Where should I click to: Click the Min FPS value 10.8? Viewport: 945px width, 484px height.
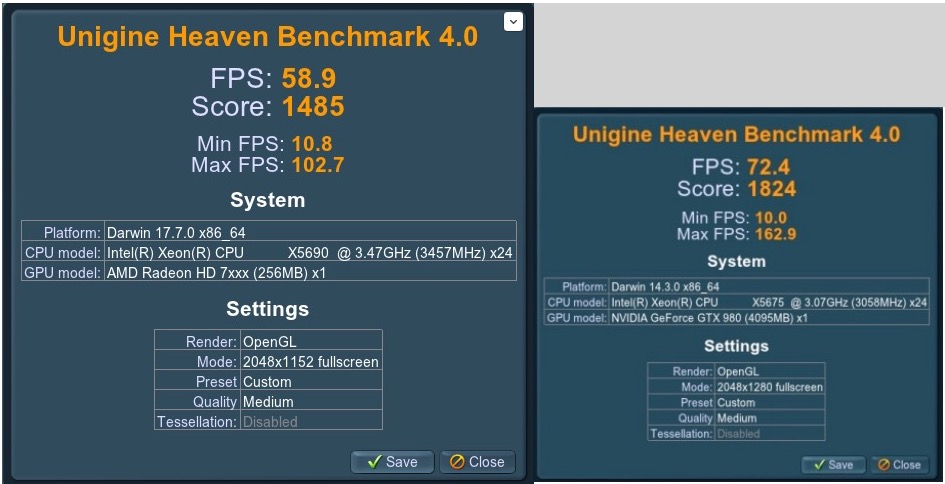312,144
